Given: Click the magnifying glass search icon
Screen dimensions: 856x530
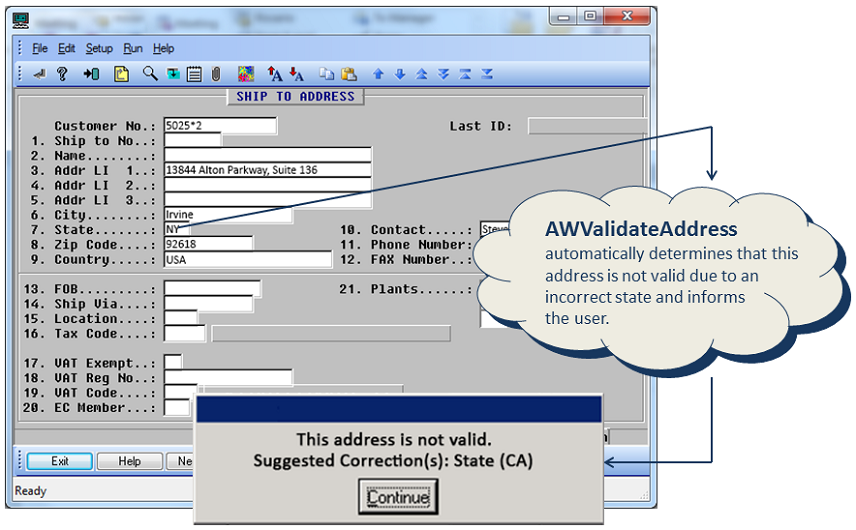Looking at the screenshot, I should tap(150, 74).
